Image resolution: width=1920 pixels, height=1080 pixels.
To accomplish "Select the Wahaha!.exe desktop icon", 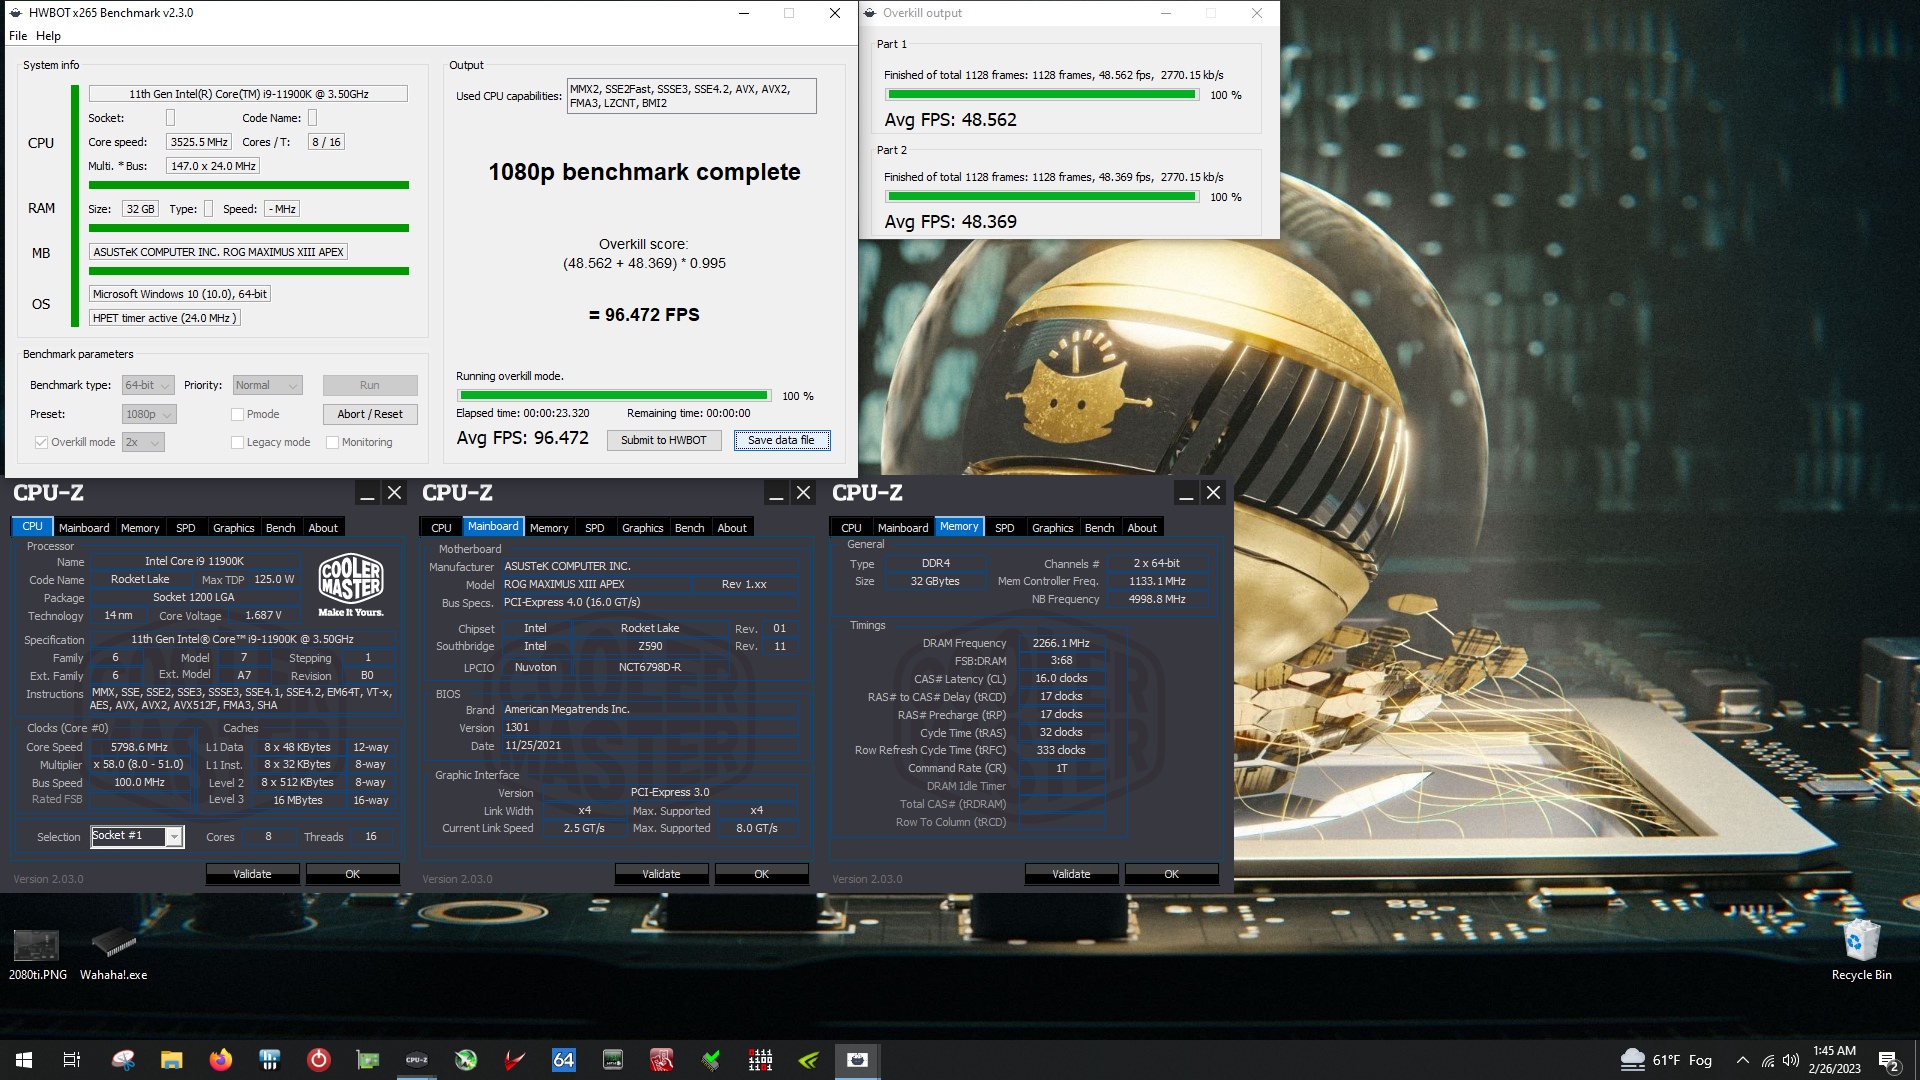I will point(113,954).
